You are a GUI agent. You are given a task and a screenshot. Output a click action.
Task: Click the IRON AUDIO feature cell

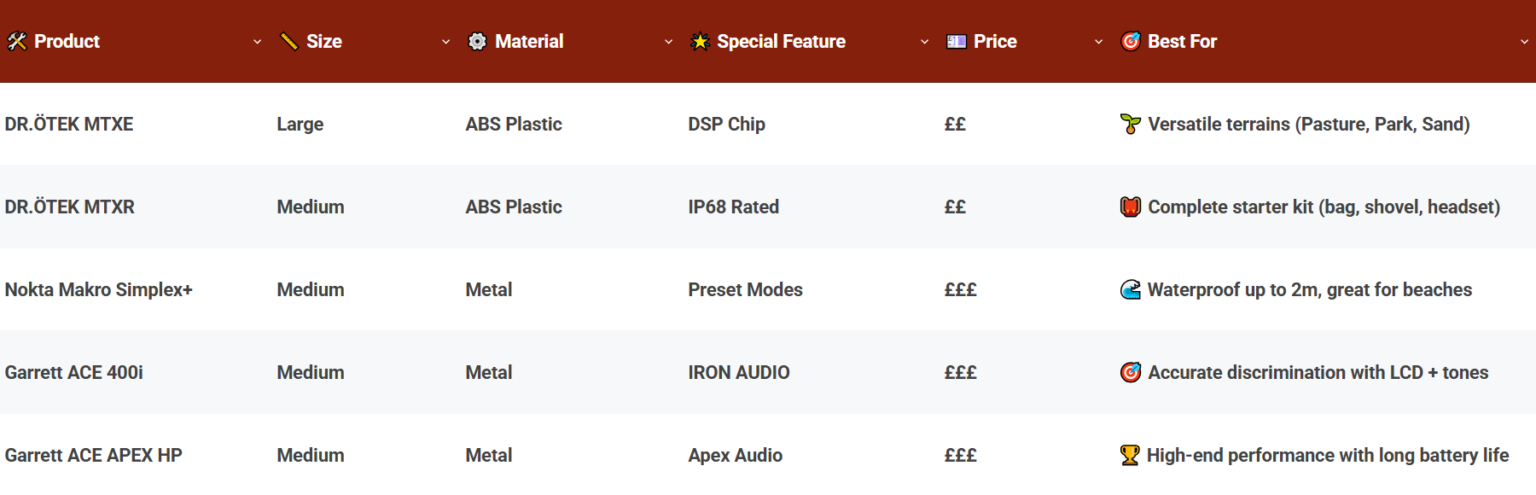tap(739, 373)
